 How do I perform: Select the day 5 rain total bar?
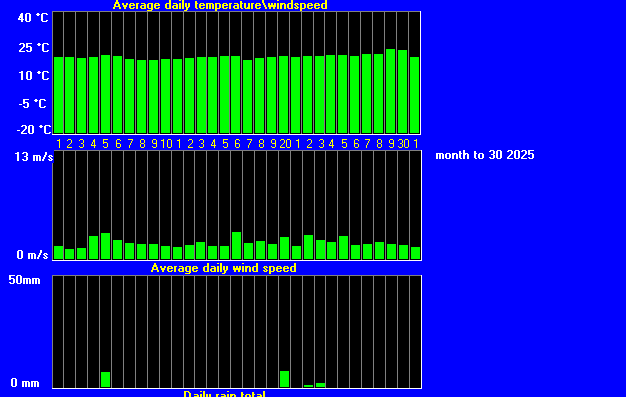pos(105,379)
